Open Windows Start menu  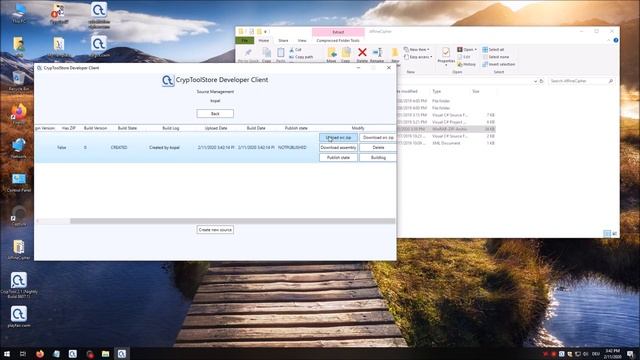pos(7,354)
